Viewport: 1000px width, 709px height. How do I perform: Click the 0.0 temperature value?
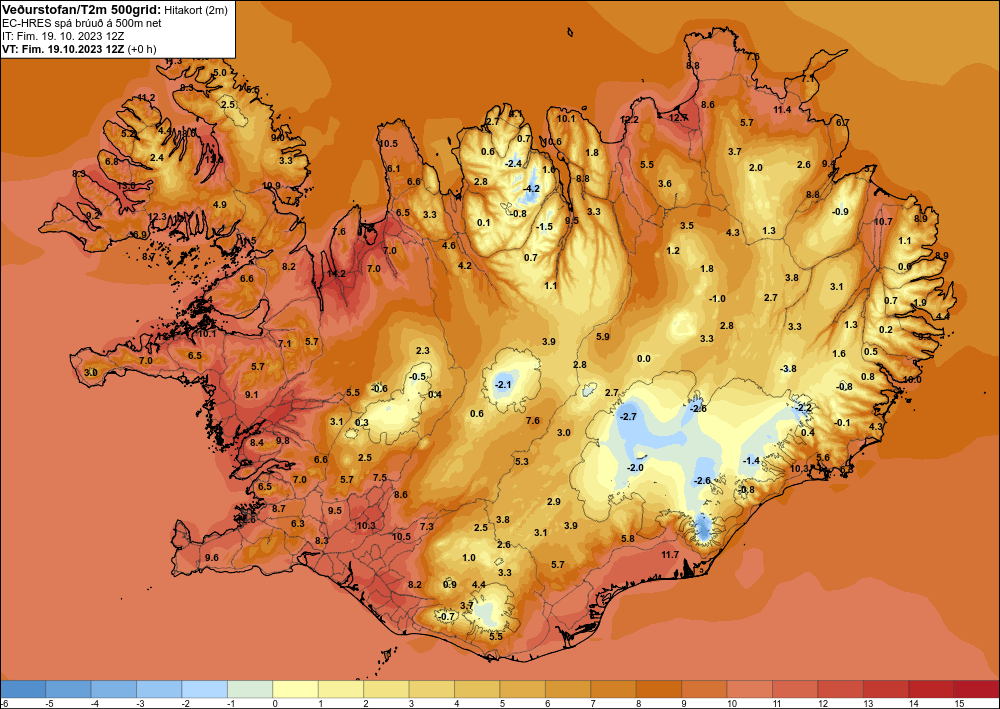click(x=644, y=359)
